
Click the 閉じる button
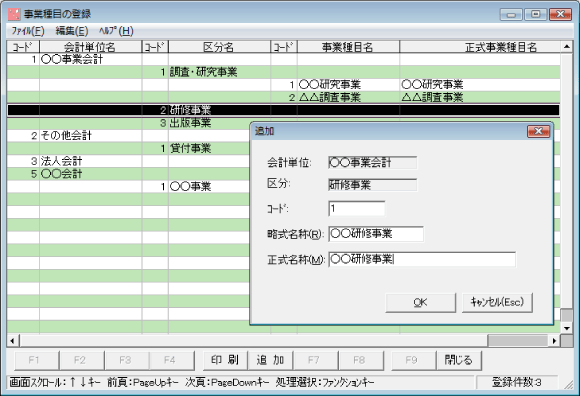click(x=459, y=360)
